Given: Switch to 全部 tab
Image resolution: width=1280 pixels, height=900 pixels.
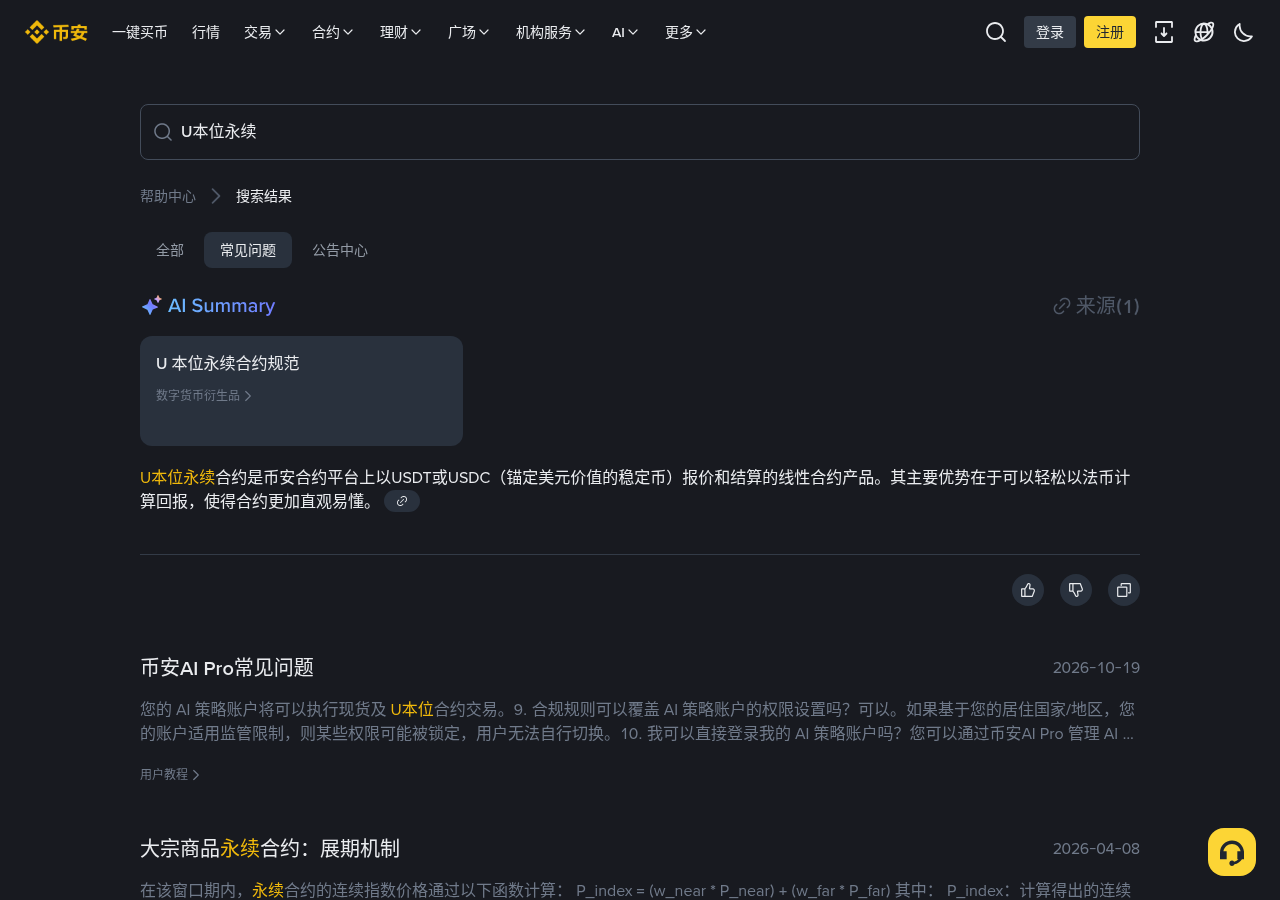Looking at the screenshot, I should pos(170,250).
